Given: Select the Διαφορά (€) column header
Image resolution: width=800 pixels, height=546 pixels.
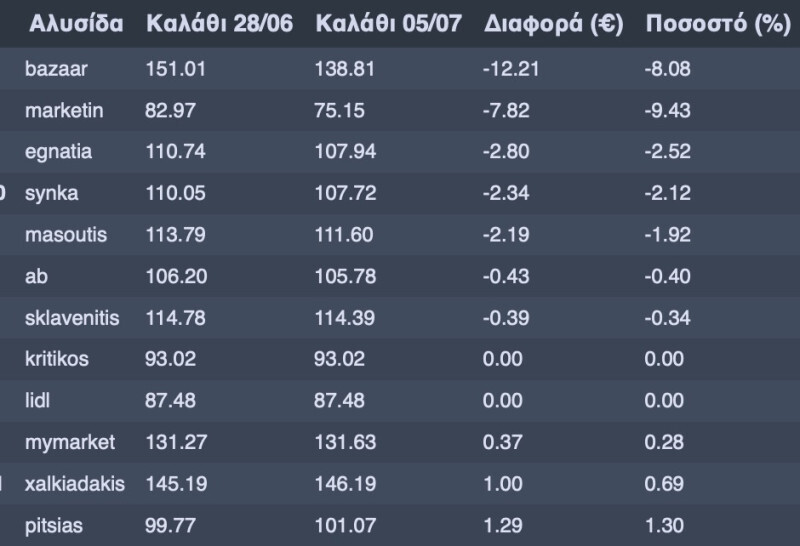Looking at the screenshot, I should [553, 24].
